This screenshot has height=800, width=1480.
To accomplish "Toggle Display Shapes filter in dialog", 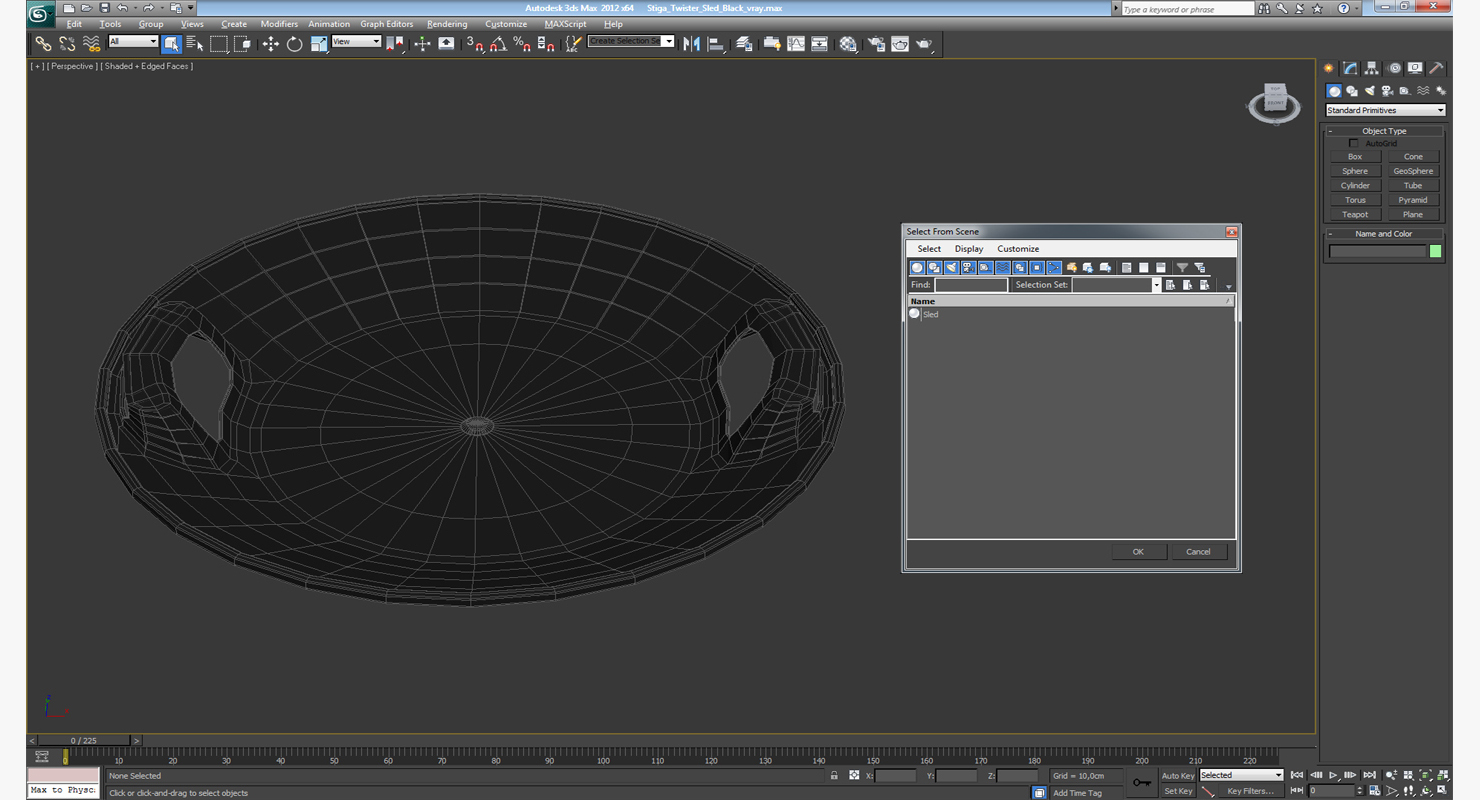I will coord(934,268).
